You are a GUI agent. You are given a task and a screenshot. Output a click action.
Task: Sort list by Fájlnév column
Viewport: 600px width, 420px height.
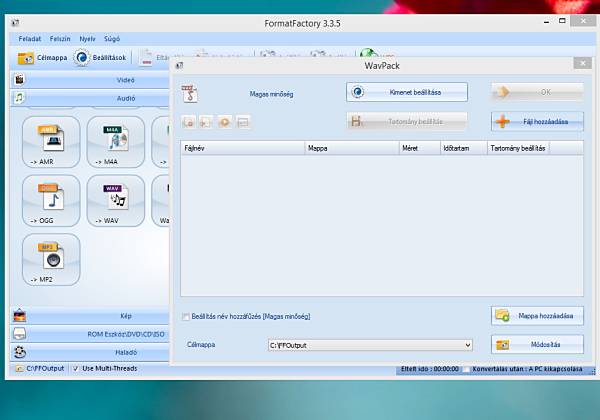[x=243, y=148]
